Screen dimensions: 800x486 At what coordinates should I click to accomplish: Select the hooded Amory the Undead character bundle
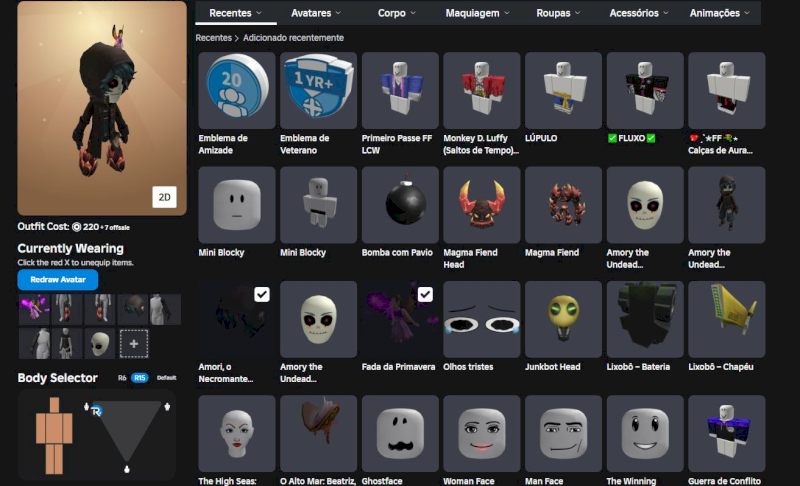[727, 204]
